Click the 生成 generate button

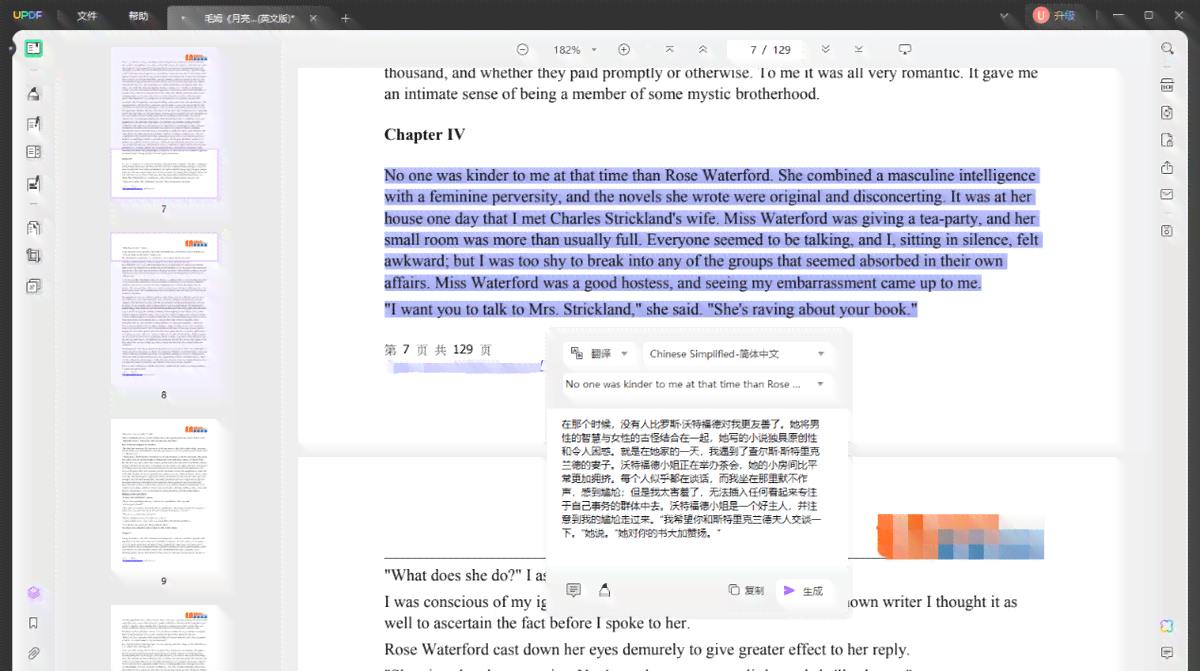(x=803, y=590)
